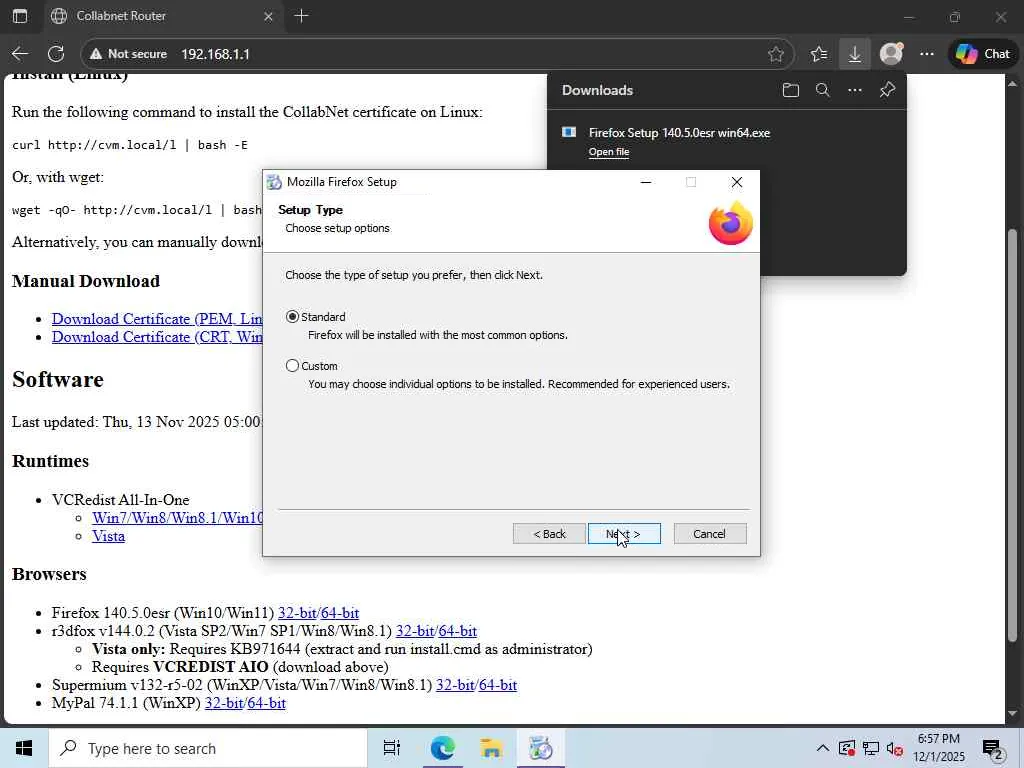The width and height of the screenshot is (1024, 768).
Task: Open Task View on the taskbar
Action: coord(392,748)
